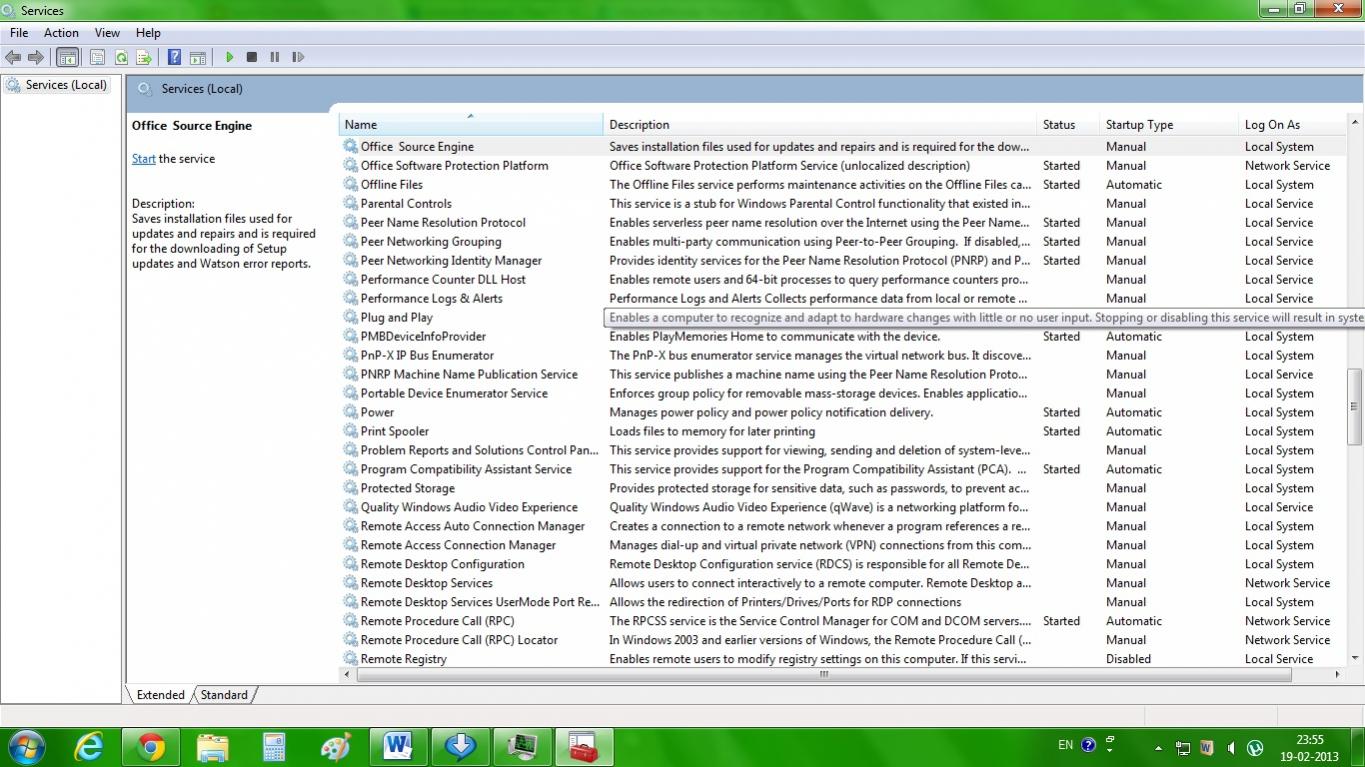The height and width of the screenshot is (767, 1365).
Task: Select Quality Windows Audio Video Experience service
Action: pos(469,508)
